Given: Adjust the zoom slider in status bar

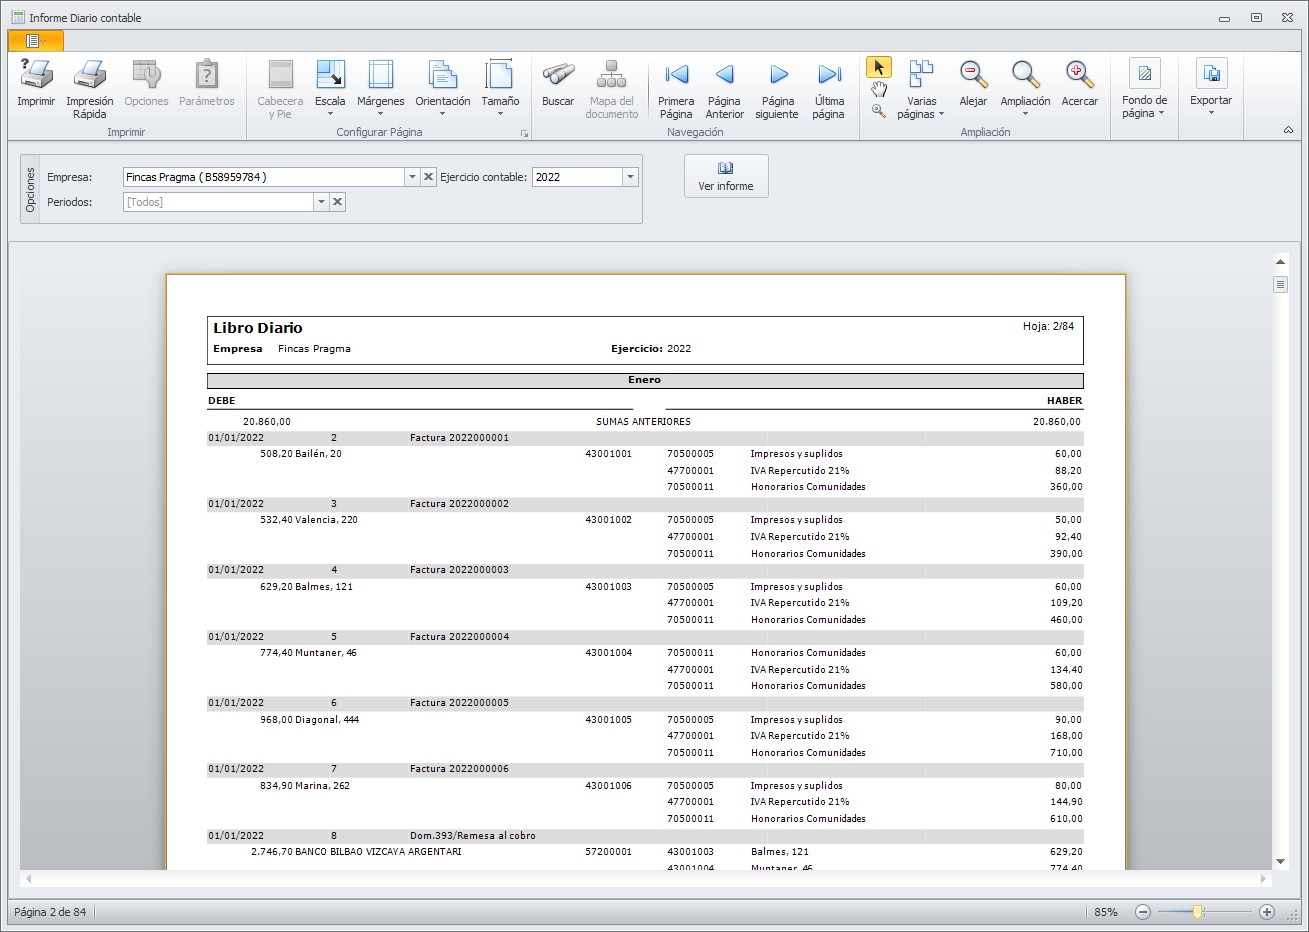Looking at the screenshot, I should [x=1198, y=912].
